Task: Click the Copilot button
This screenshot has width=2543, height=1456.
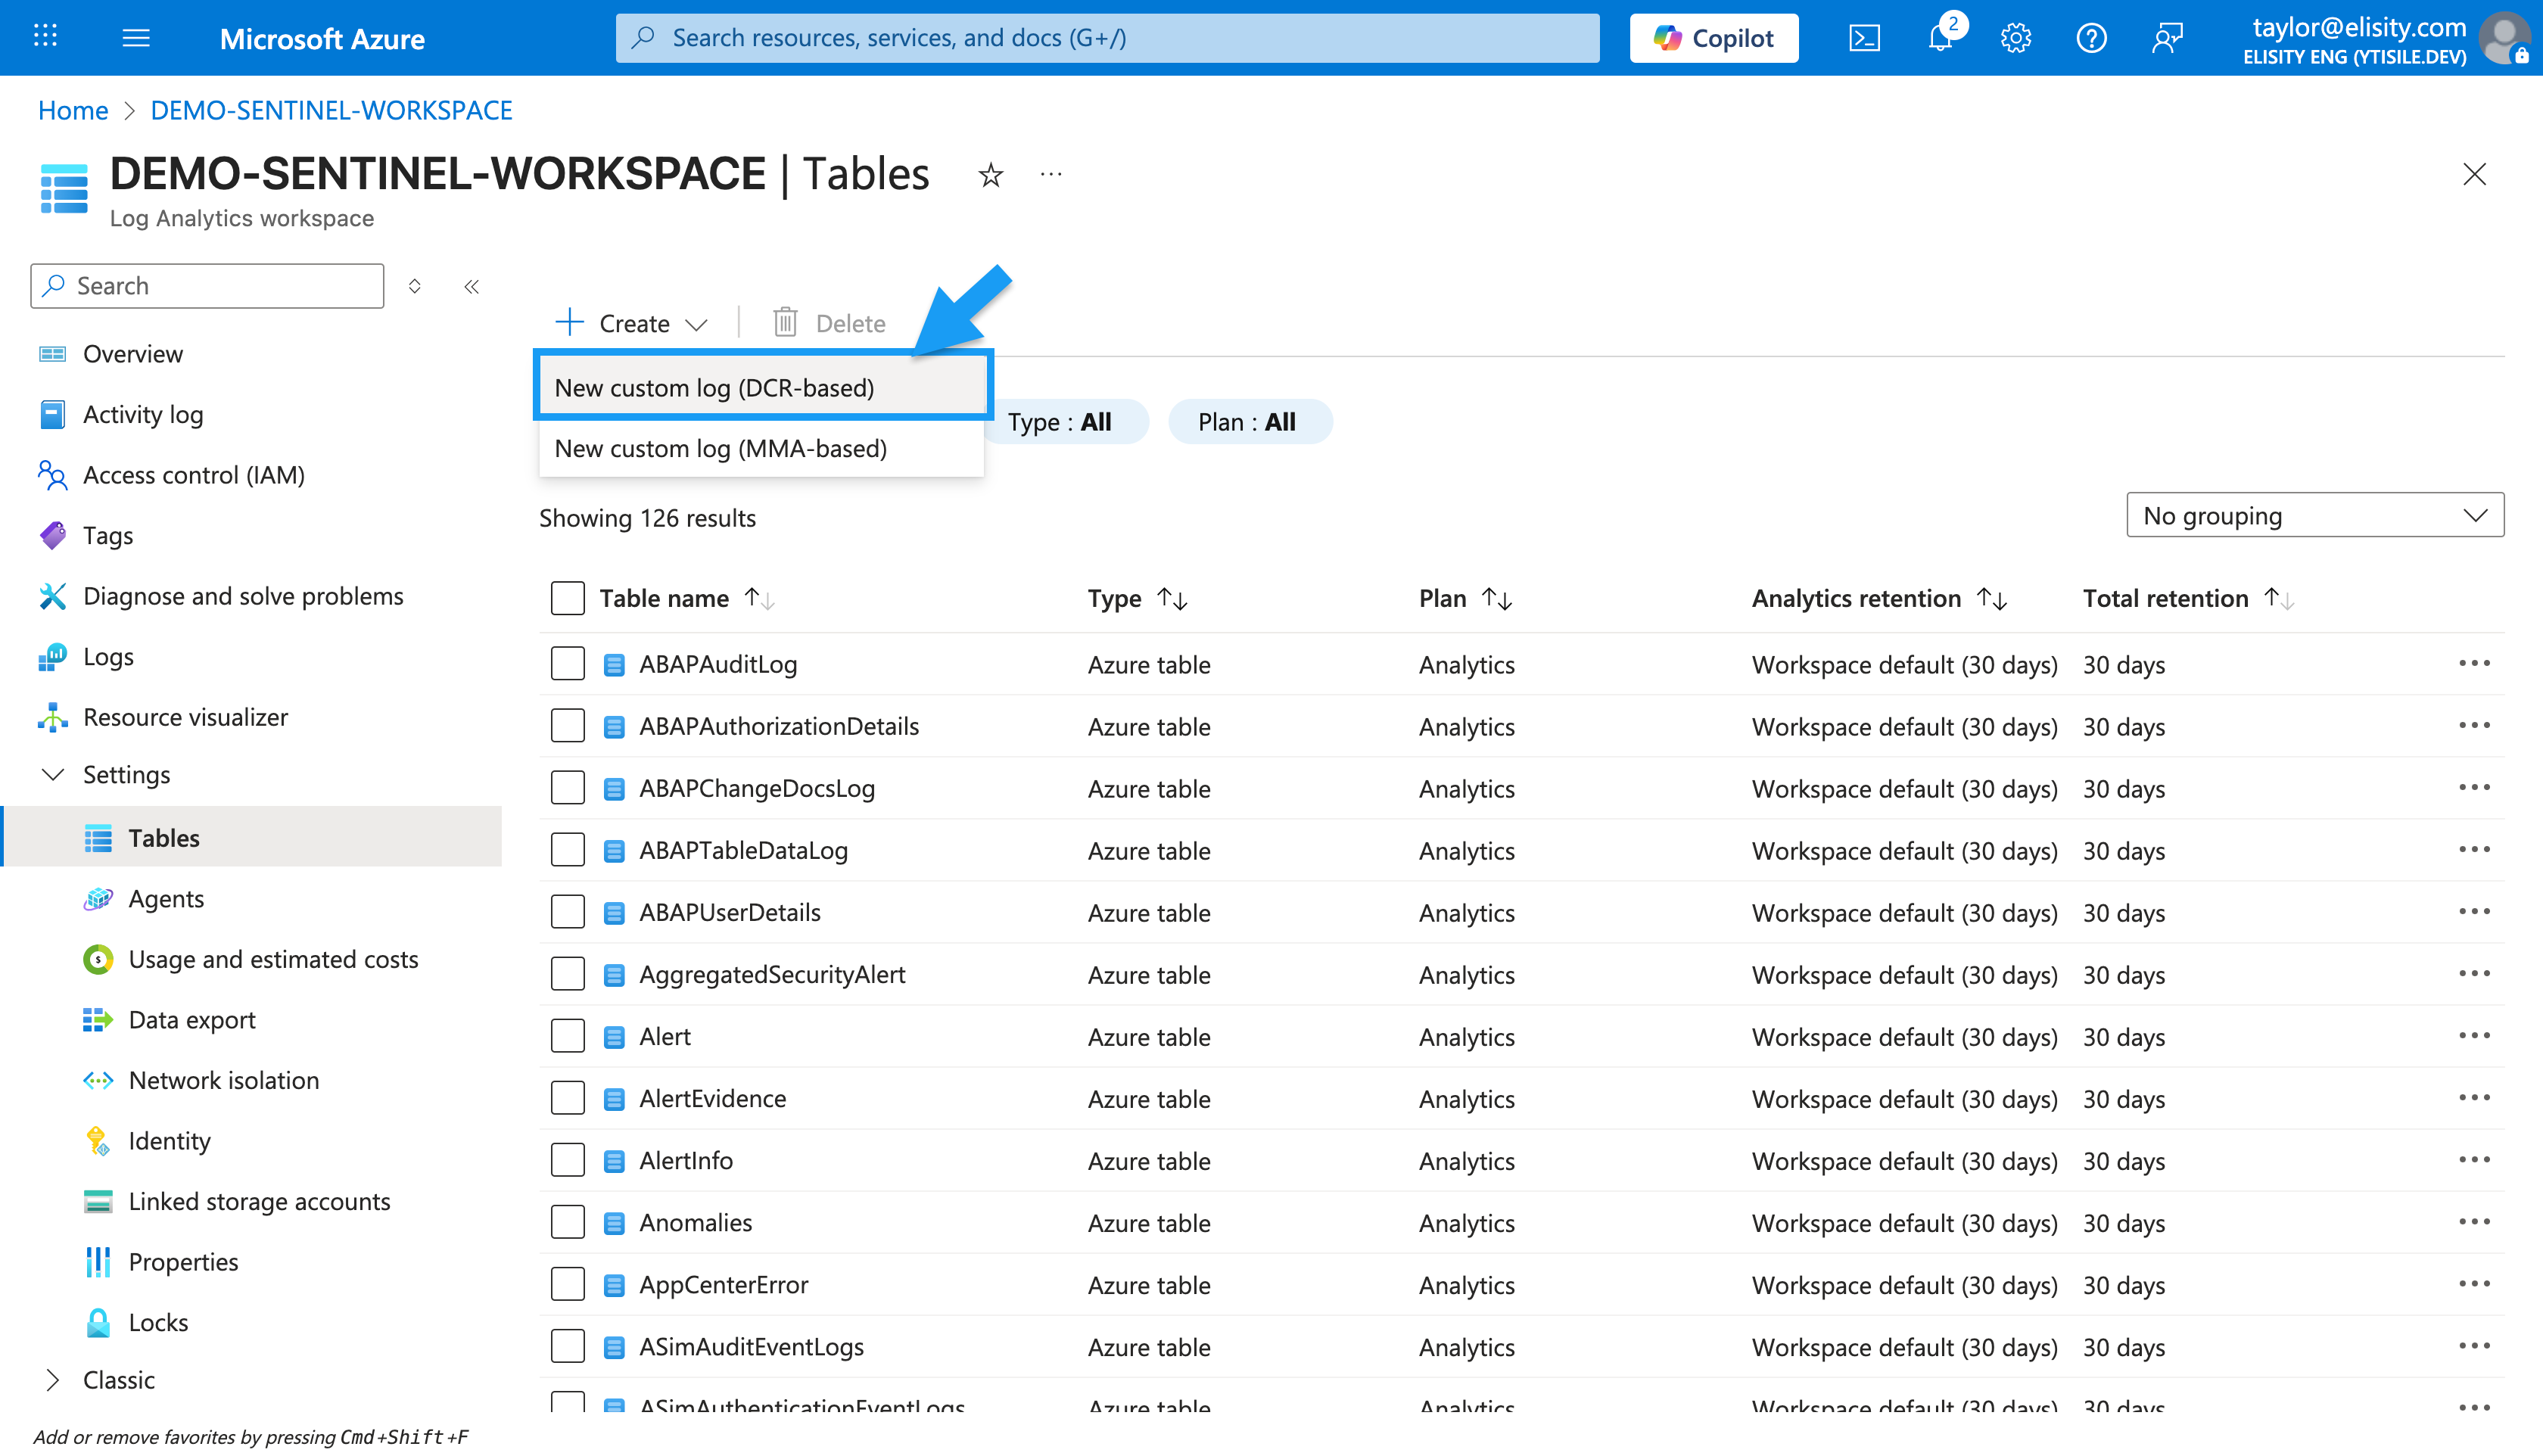Action: (x=1714, y=38)
